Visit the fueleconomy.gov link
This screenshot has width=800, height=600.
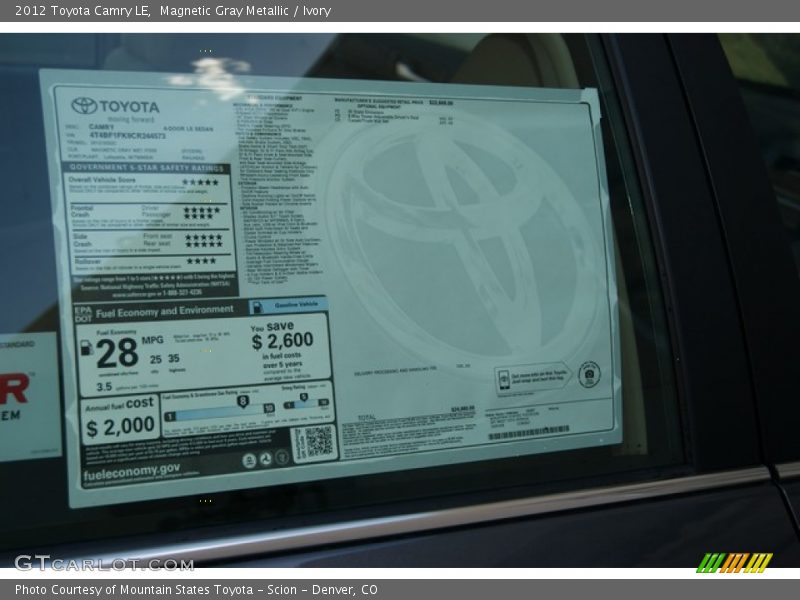[130, 470]
